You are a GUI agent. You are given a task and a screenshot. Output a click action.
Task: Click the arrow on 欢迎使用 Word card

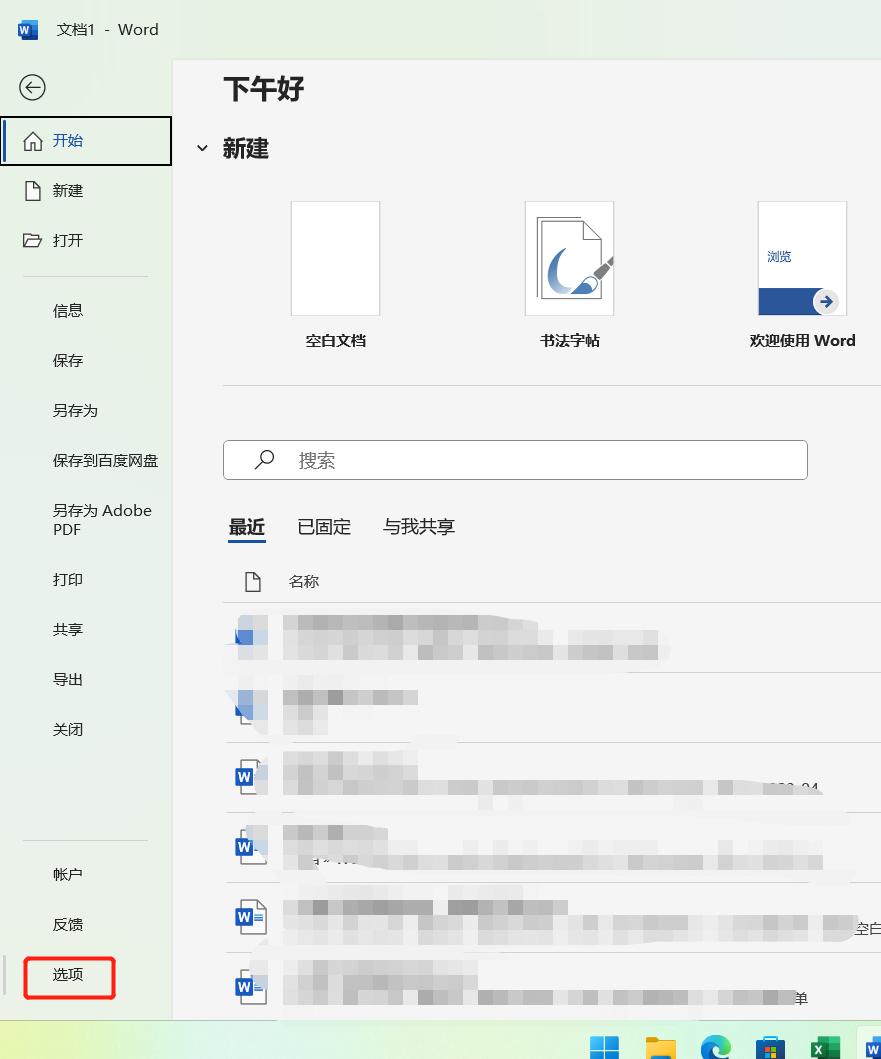pyautogui.click(x=826, y=301)
